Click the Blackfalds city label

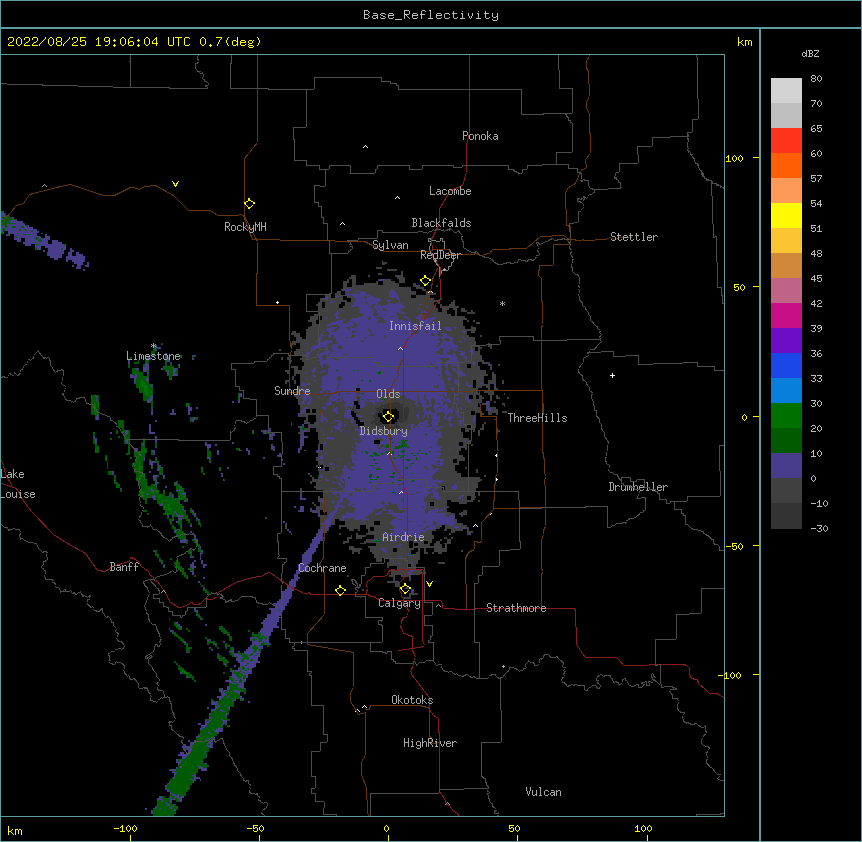click(x=441, y=223)
